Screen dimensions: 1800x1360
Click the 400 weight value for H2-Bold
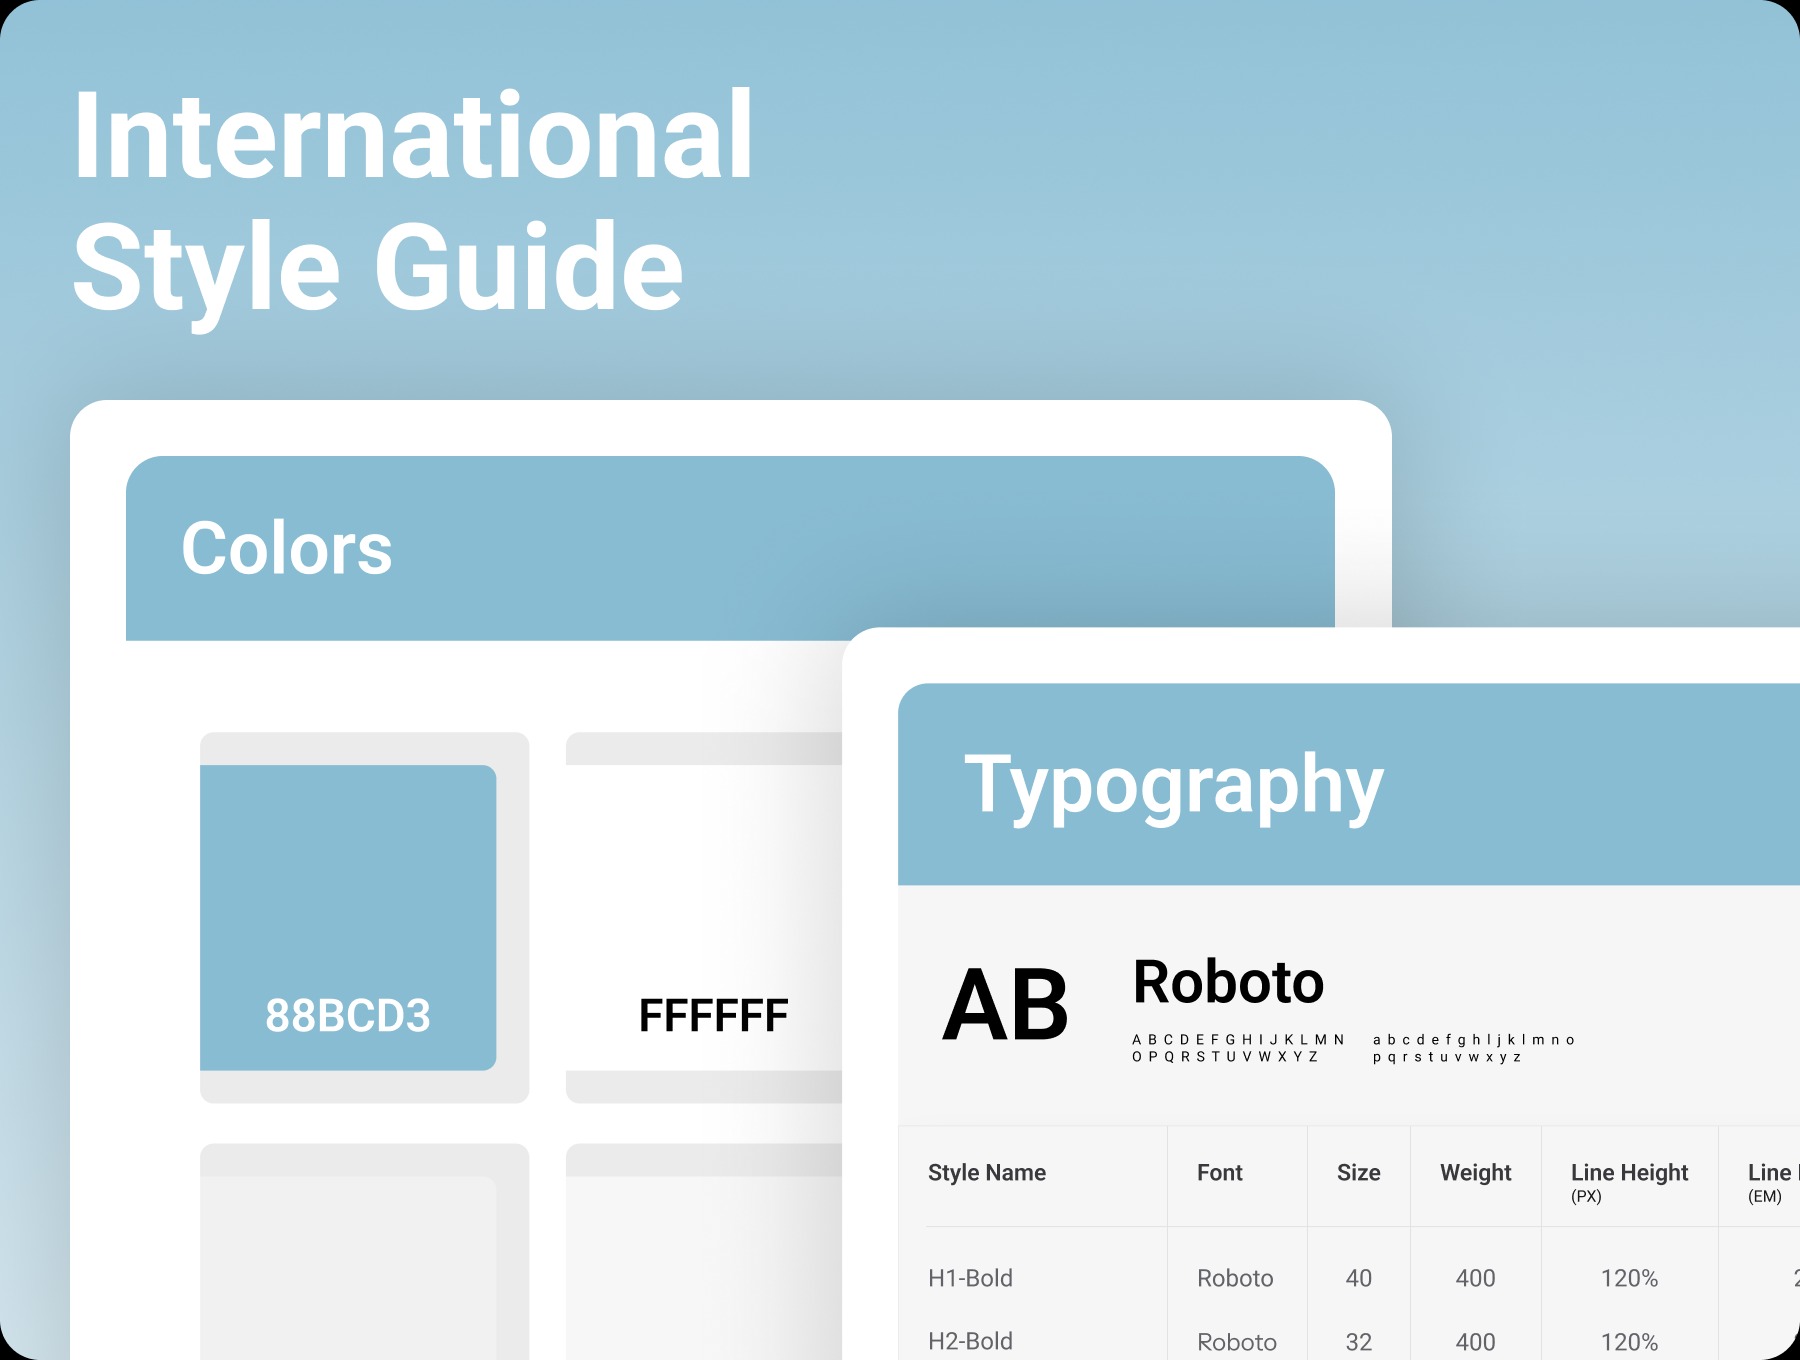1475,1341
